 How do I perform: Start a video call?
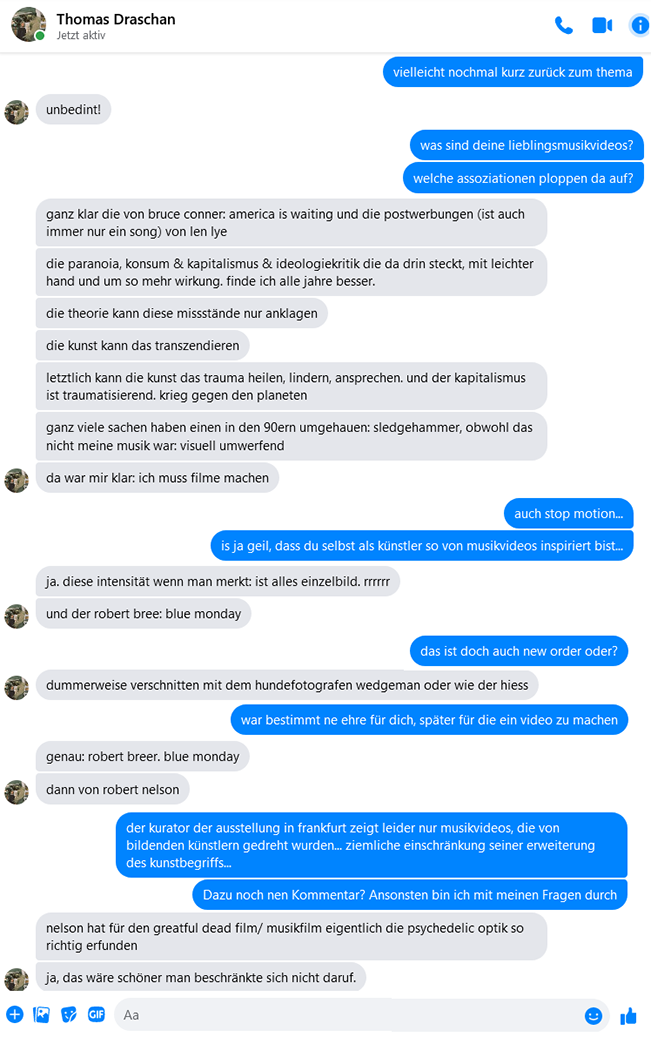(x=602, y=25)
